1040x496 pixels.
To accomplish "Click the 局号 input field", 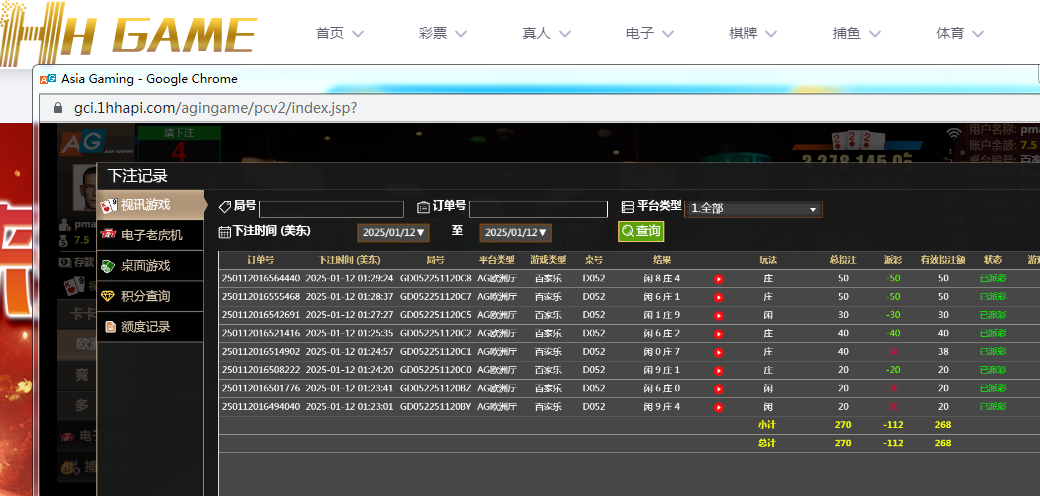I will click(331, 209).
